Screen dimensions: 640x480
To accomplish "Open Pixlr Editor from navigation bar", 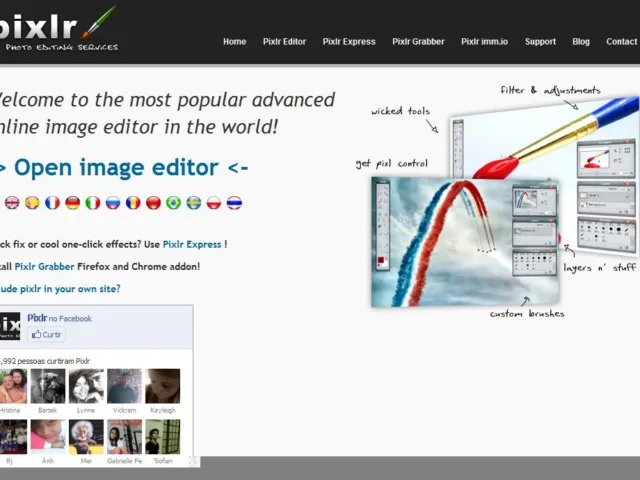I will pos(284,42).
